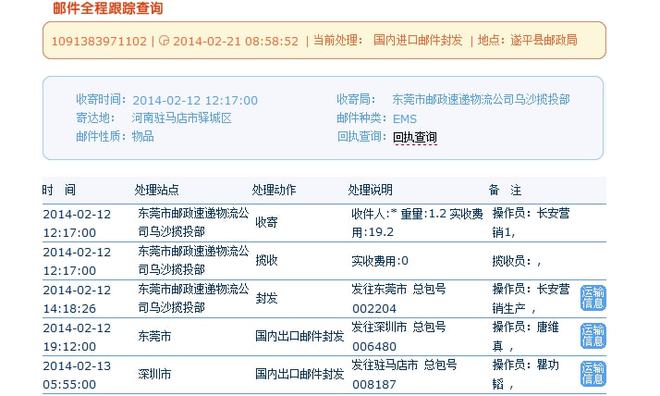The width and height of the screenshot is (660, 396).
Task: Click location text 遂平县邮政局
Action: coord(543,40)
